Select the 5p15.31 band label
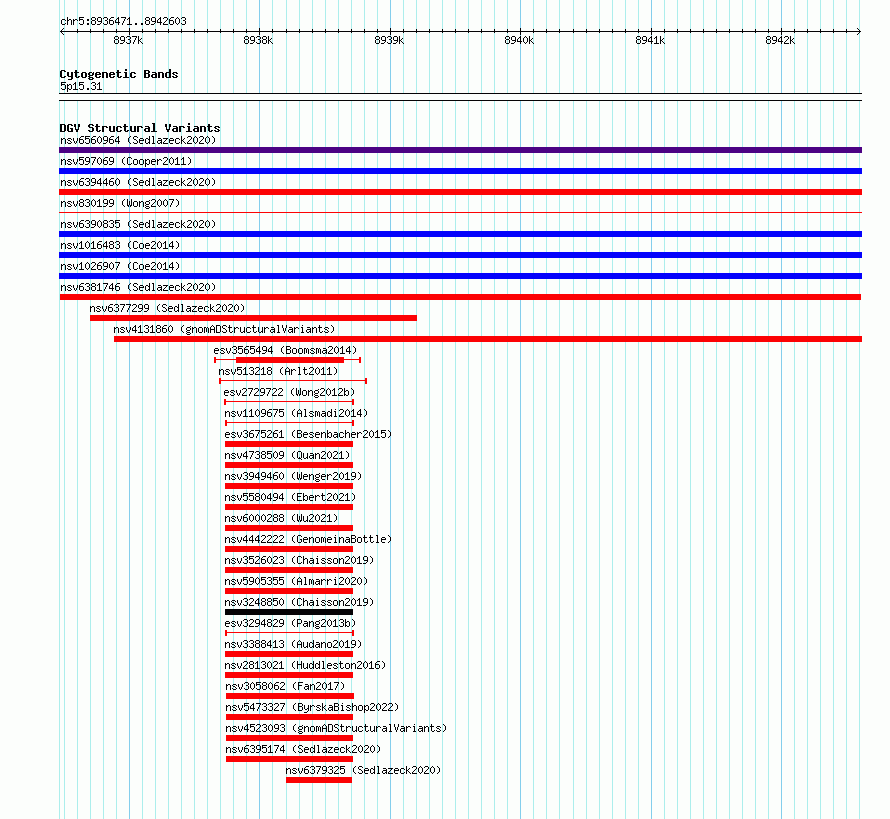The height and width of the screenshot is (819, 890). (x=81, y=86)
